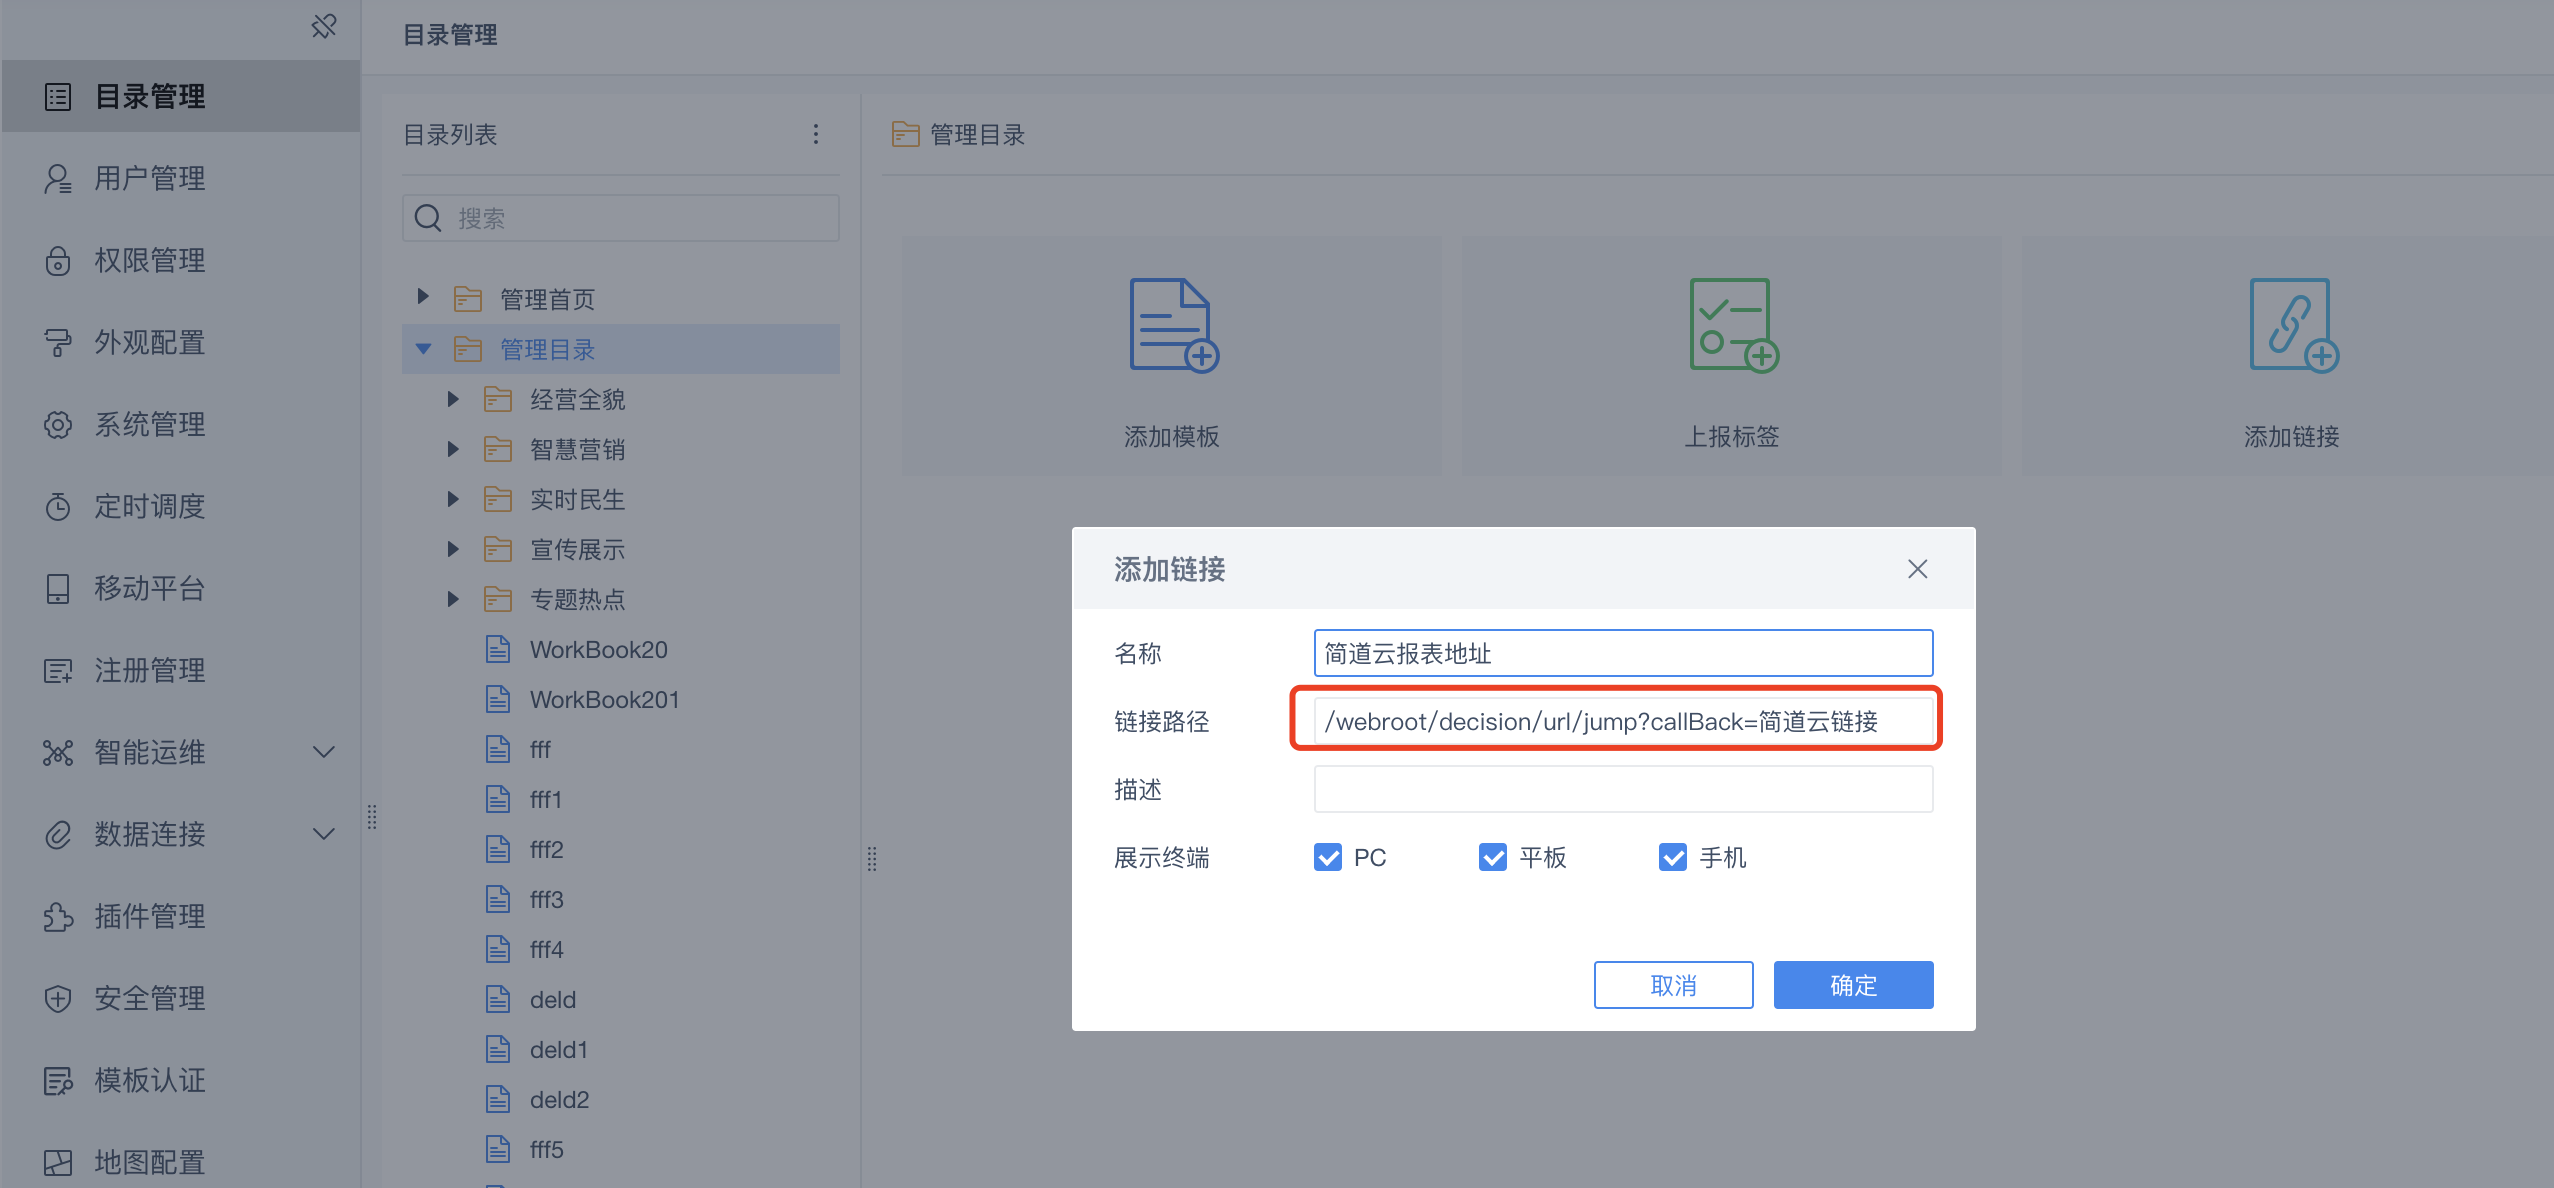Click the 添加链接 chain icon

(x=2292, y=325)
